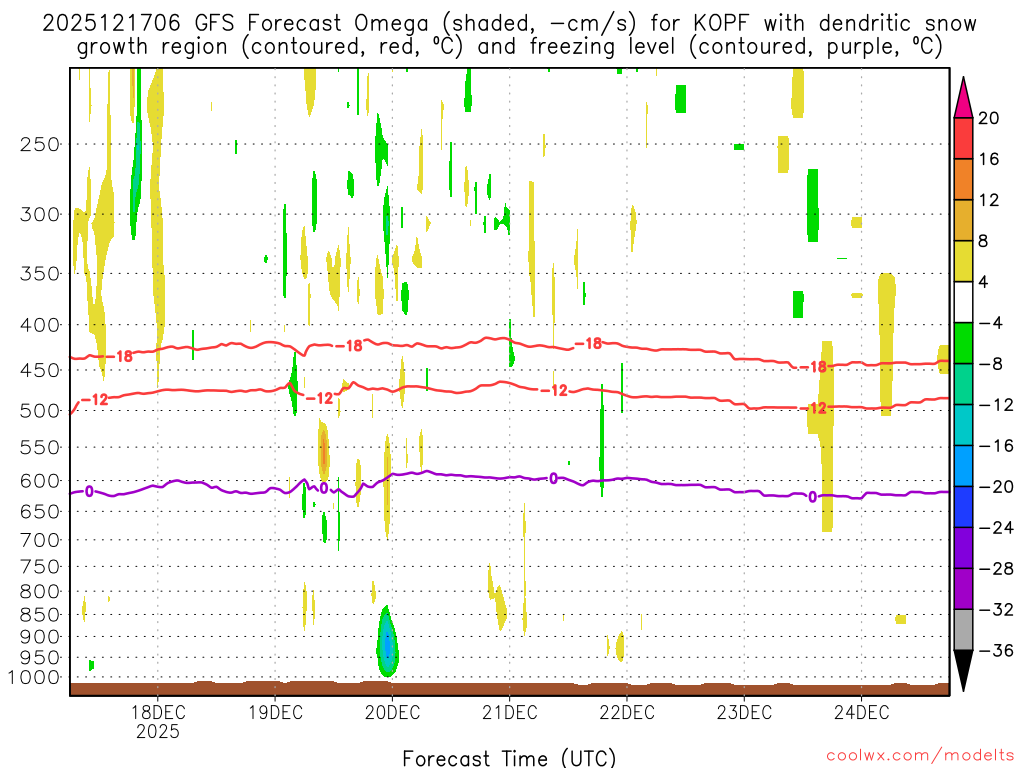The width and height of the screenshot is (1024, 768).
Task: Click the Forecast Time (UTC) axis title
Action: click(x=509, y=757)
